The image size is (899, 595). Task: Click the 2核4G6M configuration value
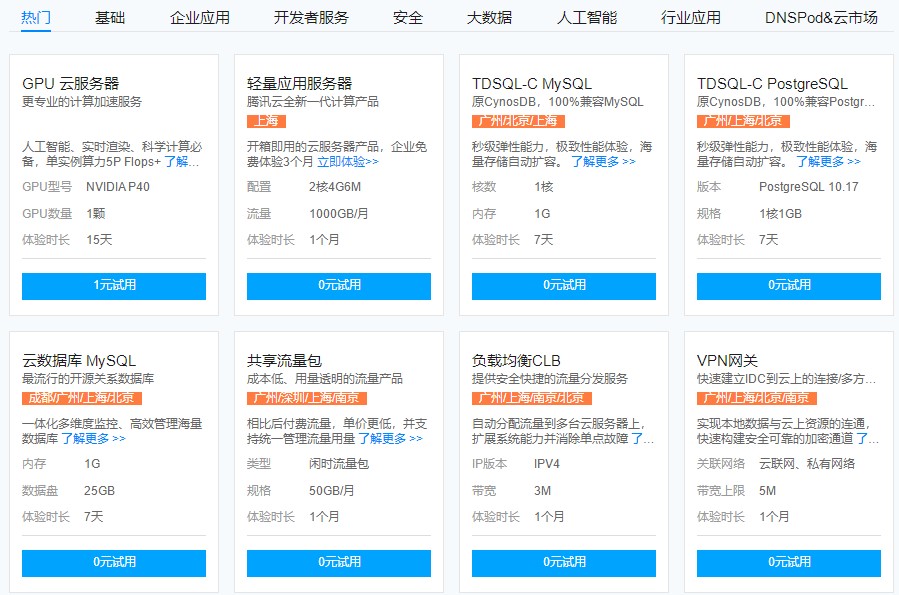click(x=335, y=187)
